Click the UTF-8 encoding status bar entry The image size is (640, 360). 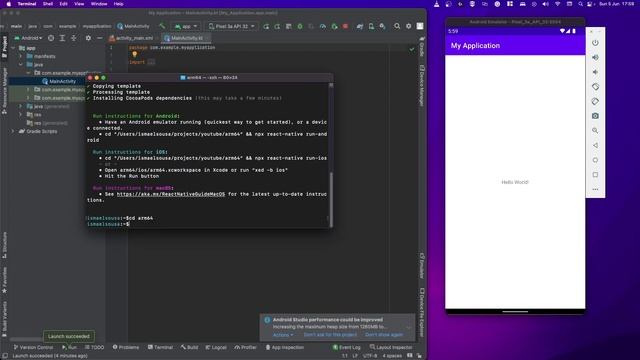(x=370, y=356)
